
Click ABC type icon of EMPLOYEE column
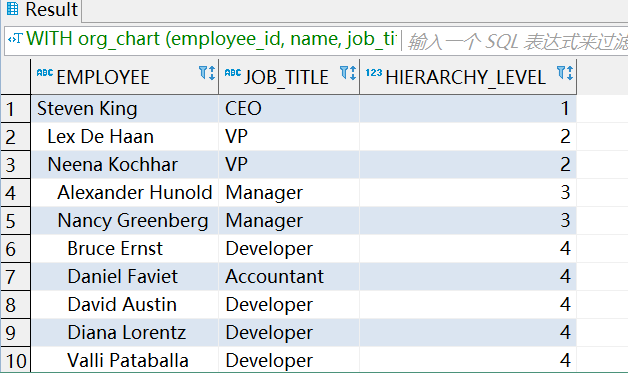tap(45, 73)
